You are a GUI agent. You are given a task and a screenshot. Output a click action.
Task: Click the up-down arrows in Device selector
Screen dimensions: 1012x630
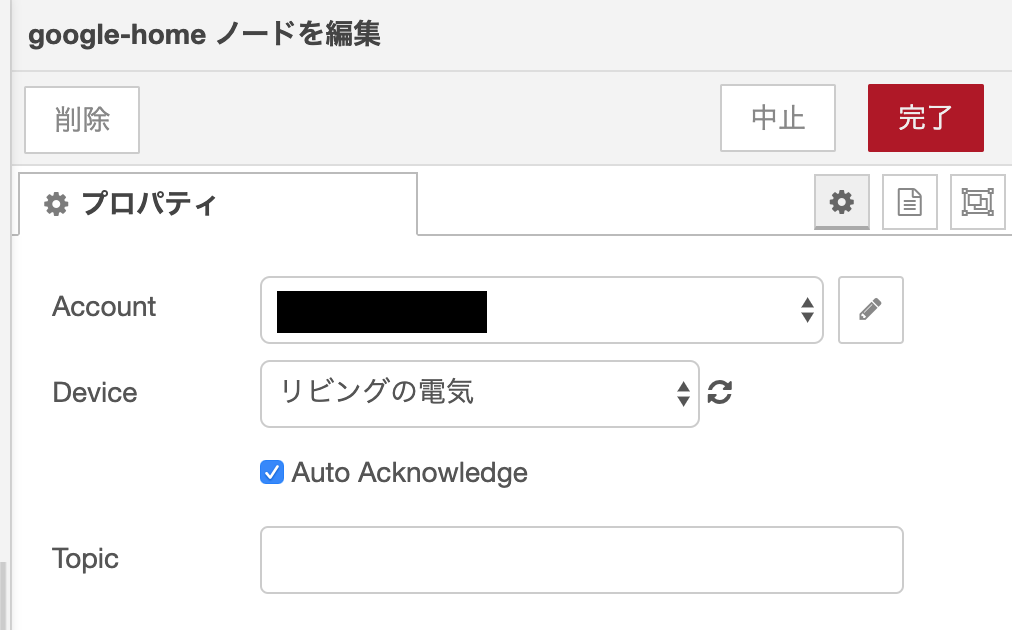pos(683,394)
